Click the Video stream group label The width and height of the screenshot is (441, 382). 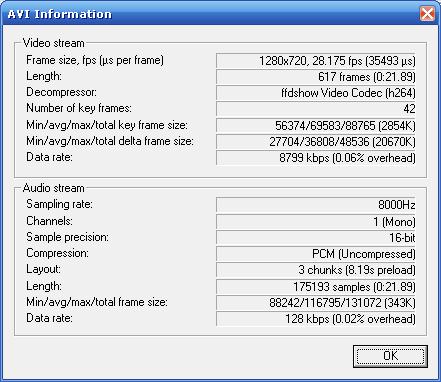(x=53, y=43)
